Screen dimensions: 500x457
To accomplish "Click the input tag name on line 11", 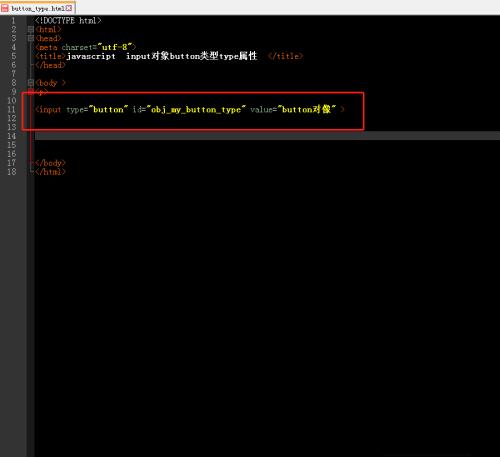I will (x=49, y=109).
